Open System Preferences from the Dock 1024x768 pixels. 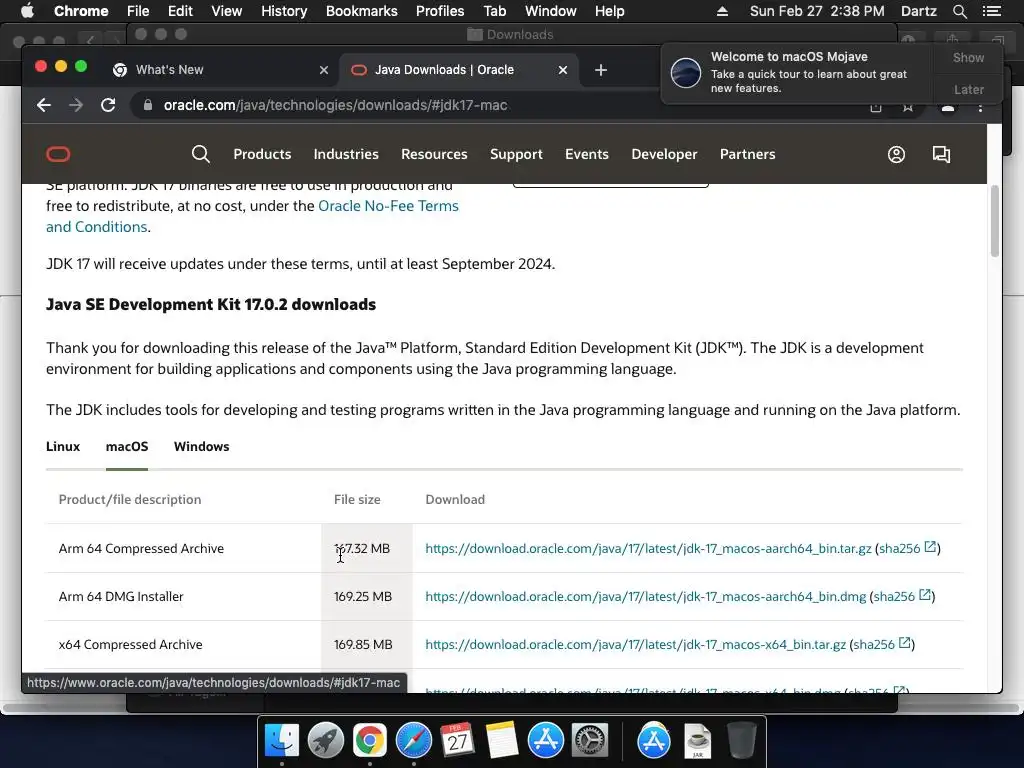pyautogui.click(x=590, y=741)
